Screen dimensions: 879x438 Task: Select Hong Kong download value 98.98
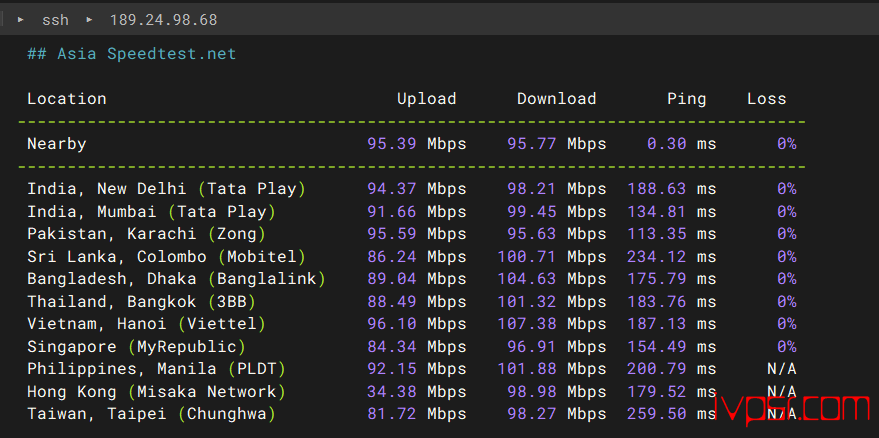[531, 391]
